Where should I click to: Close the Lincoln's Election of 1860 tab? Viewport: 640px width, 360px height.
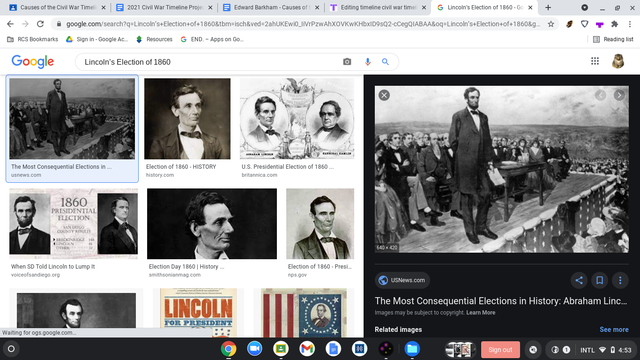click(x=530, y=7)
